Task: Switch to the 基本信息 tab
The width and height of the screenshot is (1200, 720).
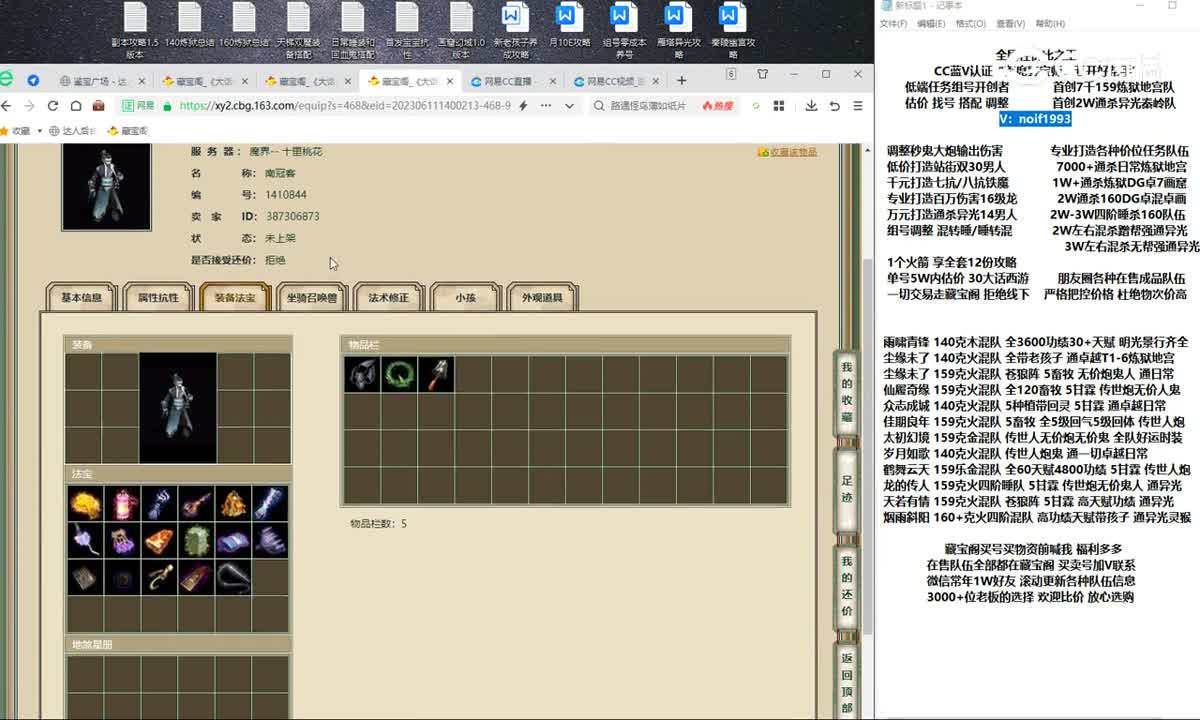Action: [82, 297]
